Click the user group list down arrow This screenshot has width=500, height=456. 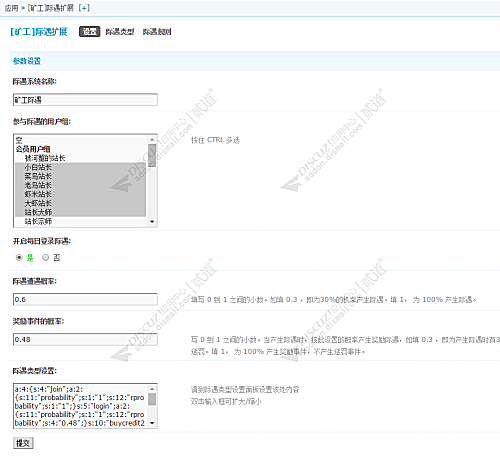152,222
